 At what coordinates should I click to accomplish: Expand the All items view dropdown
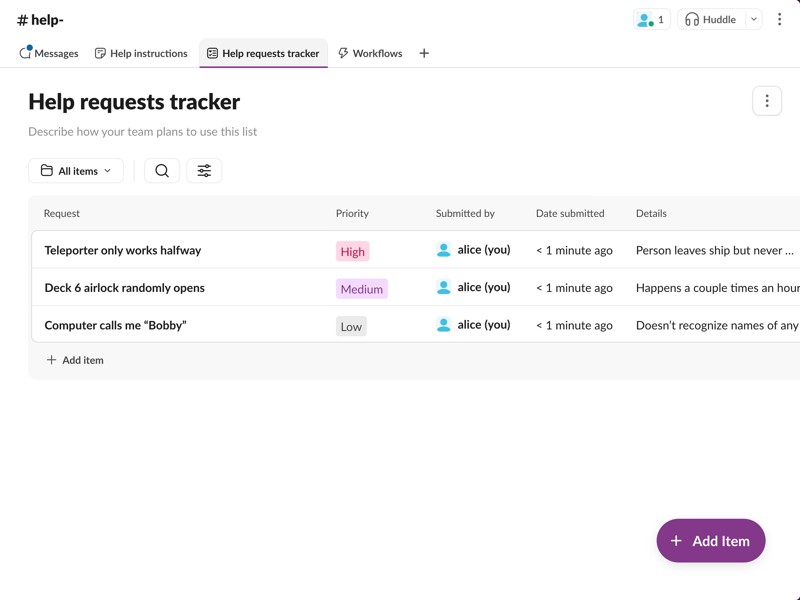point(76,171)
